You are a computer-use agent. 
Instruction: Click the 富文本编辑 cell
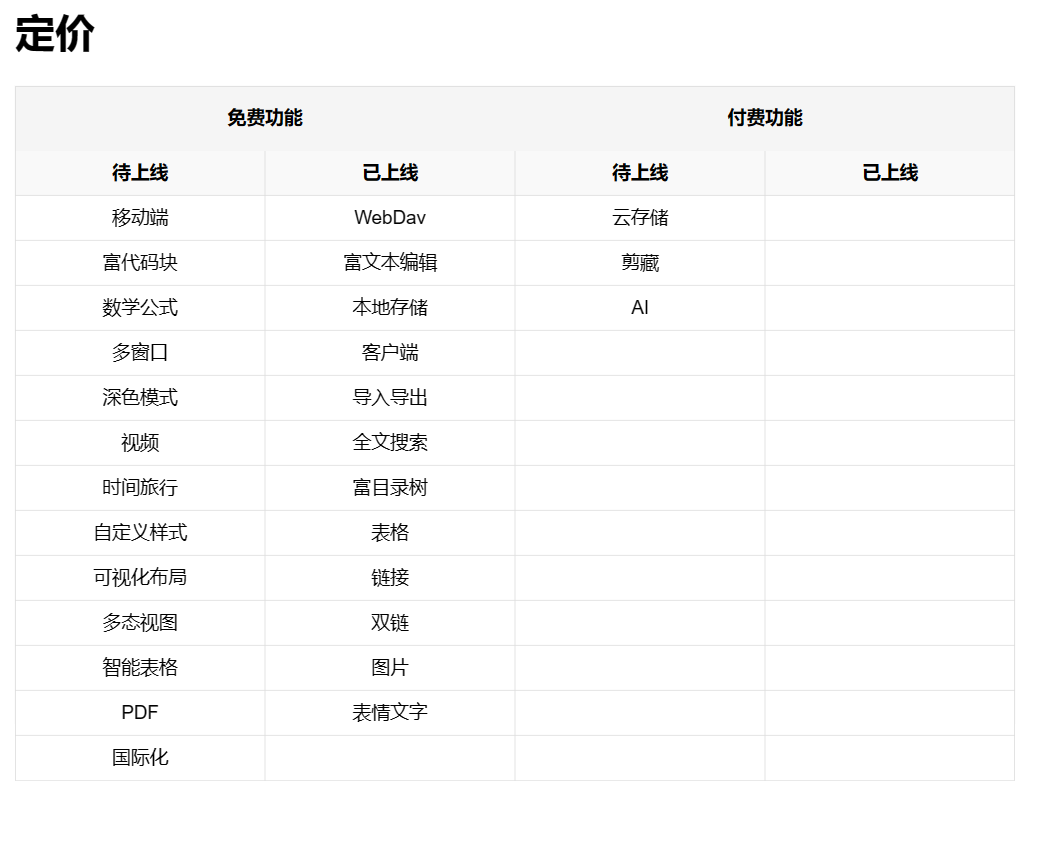[390, 262]
